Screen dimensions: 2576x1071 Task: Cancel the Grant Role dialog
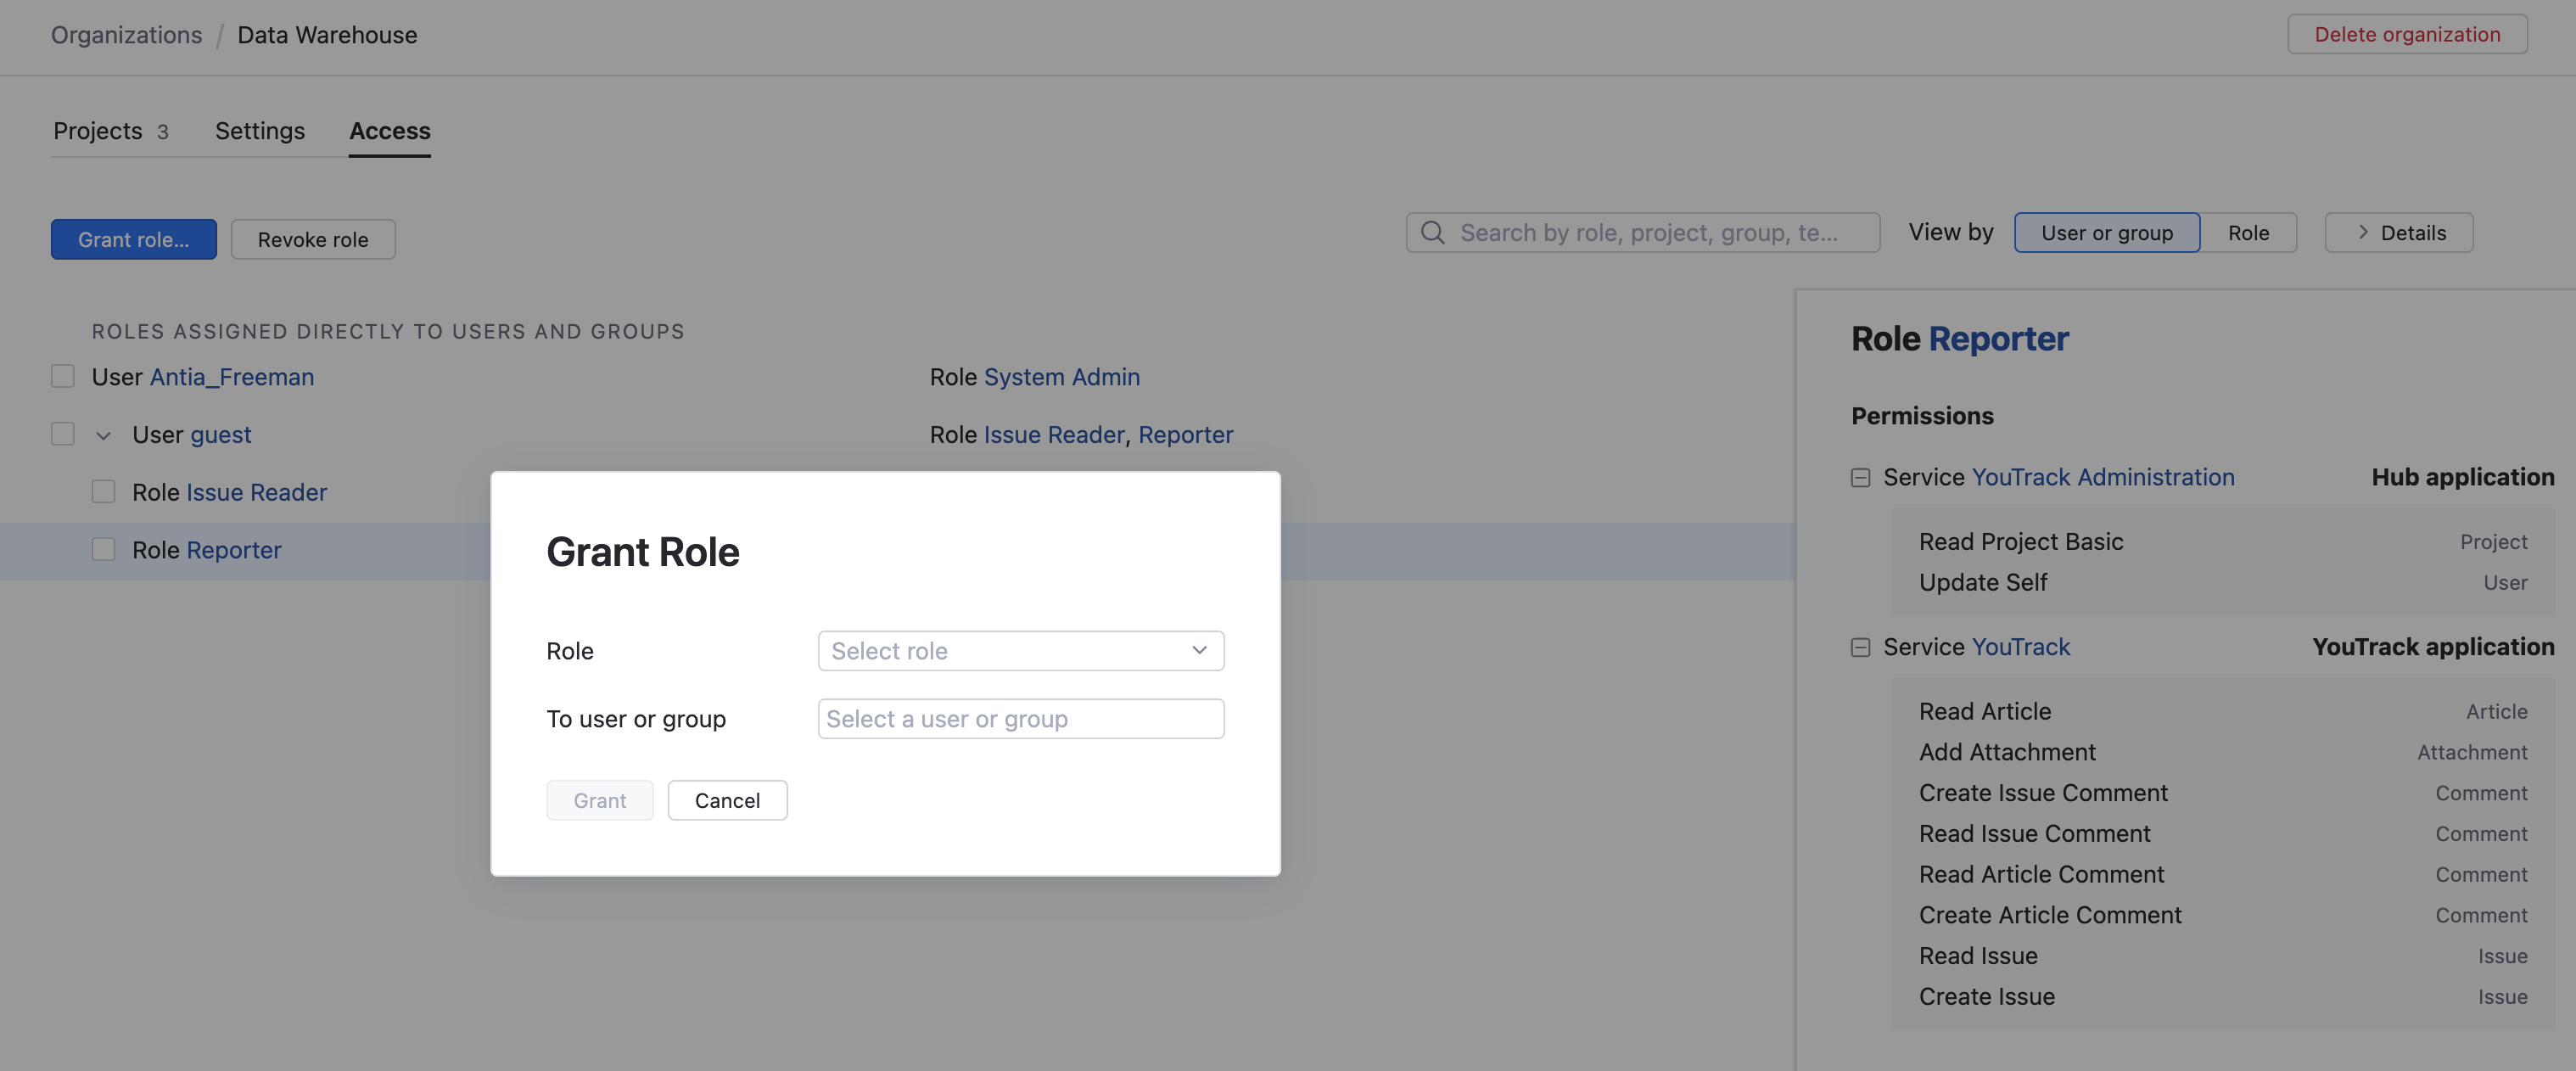click(x=727, y=801)
